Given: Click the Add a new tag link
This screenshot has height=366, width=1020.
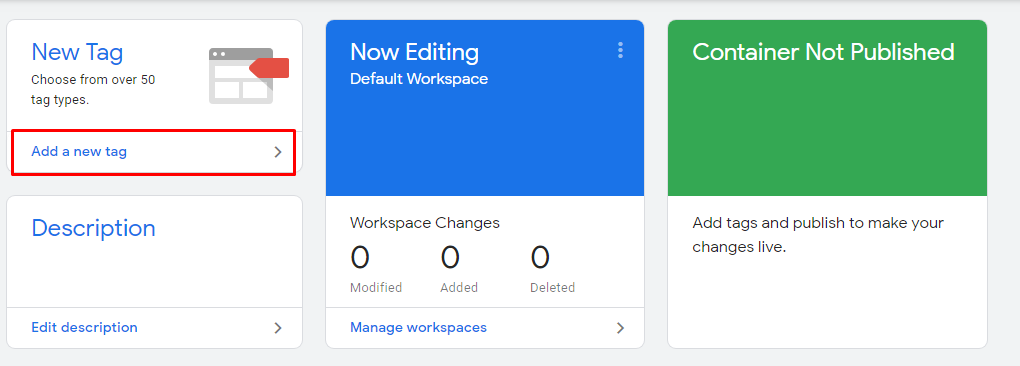Looking at the screenshot, I should tap(79, 151).
